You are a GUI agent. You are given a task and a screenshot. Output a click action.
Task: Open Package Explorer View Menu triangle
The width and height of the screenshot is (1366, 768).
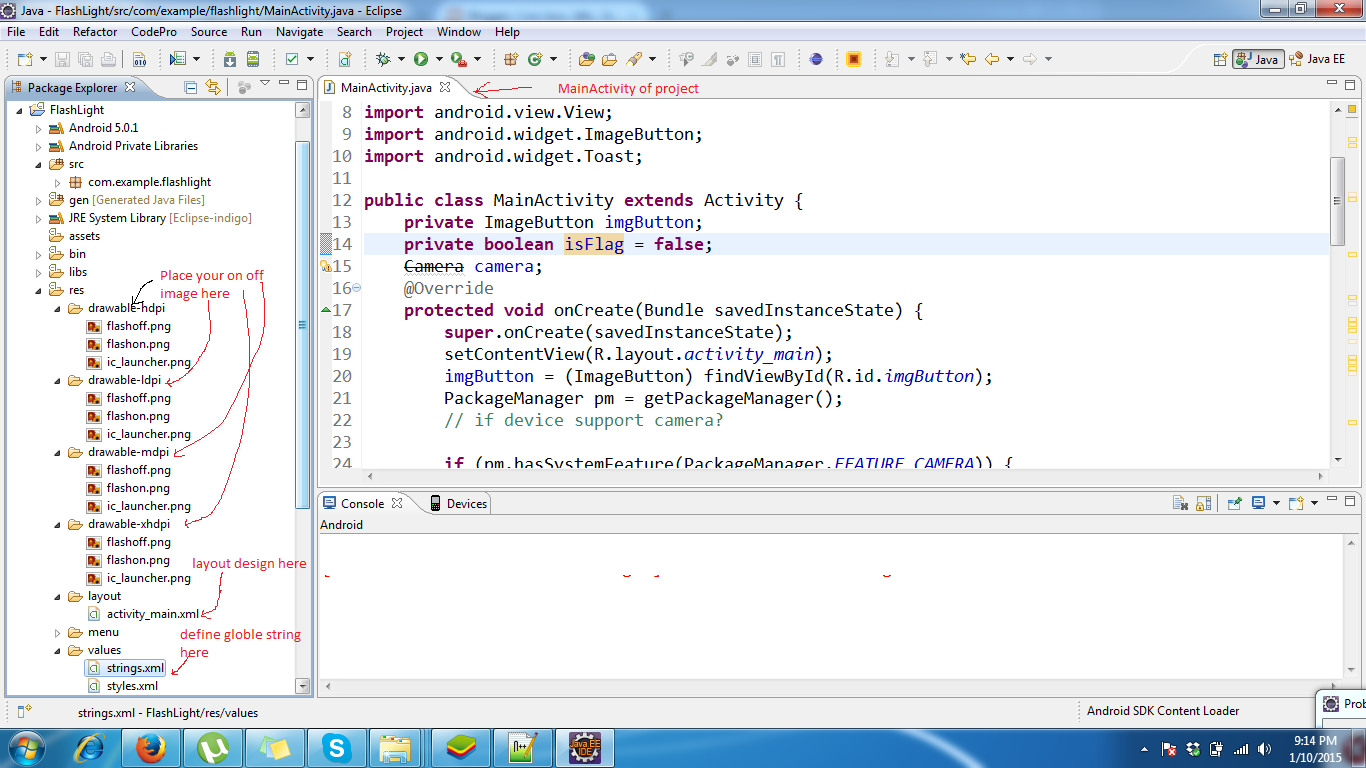[x=265, y=84]
